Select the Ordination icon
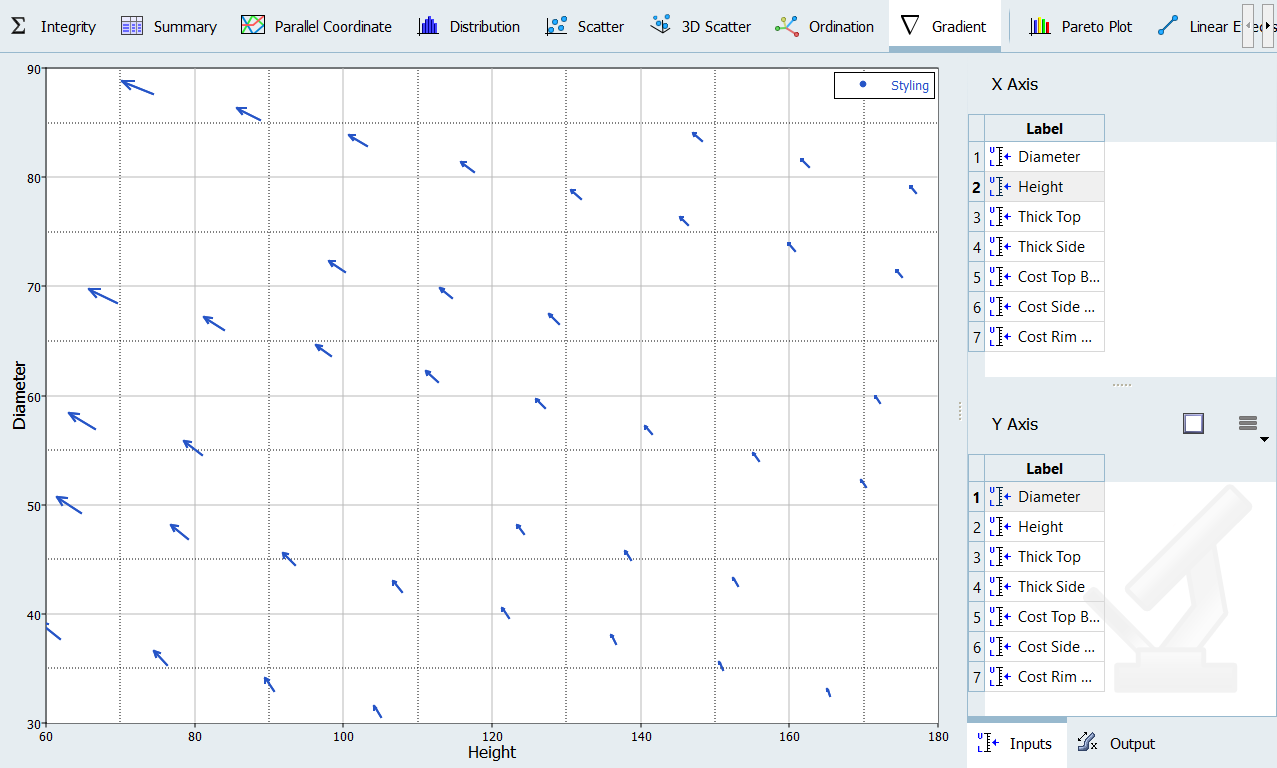 (x=787, y=26)
